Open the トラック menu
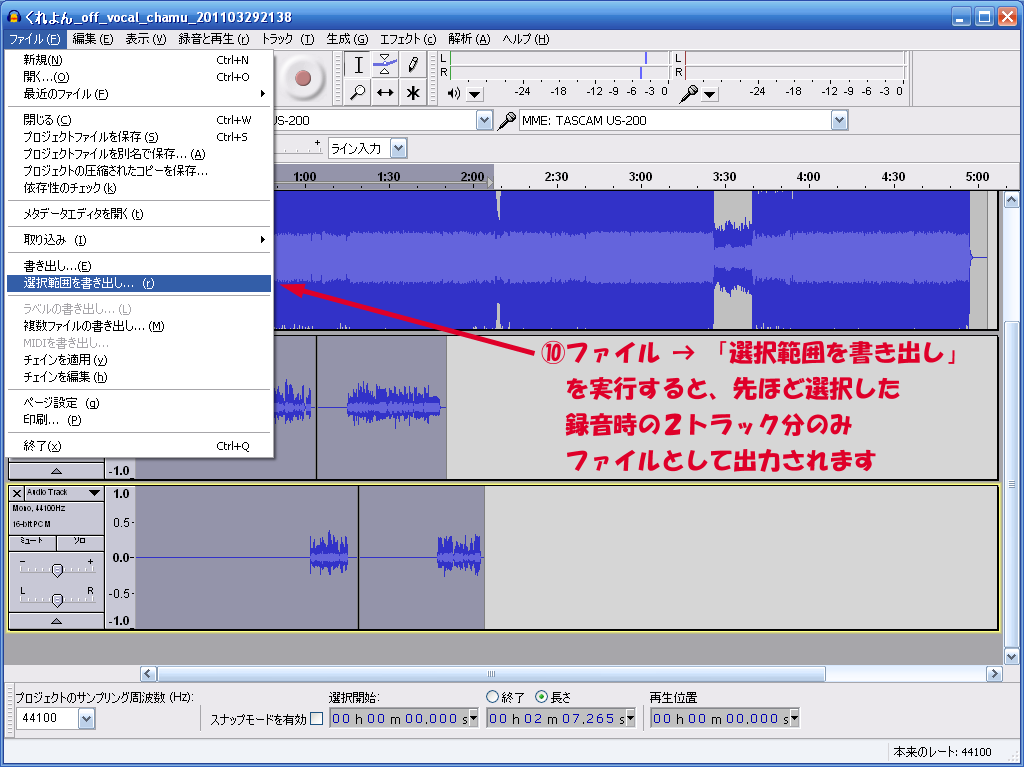Viewport: 1024px width, 767px height. (x=287, y=39)
